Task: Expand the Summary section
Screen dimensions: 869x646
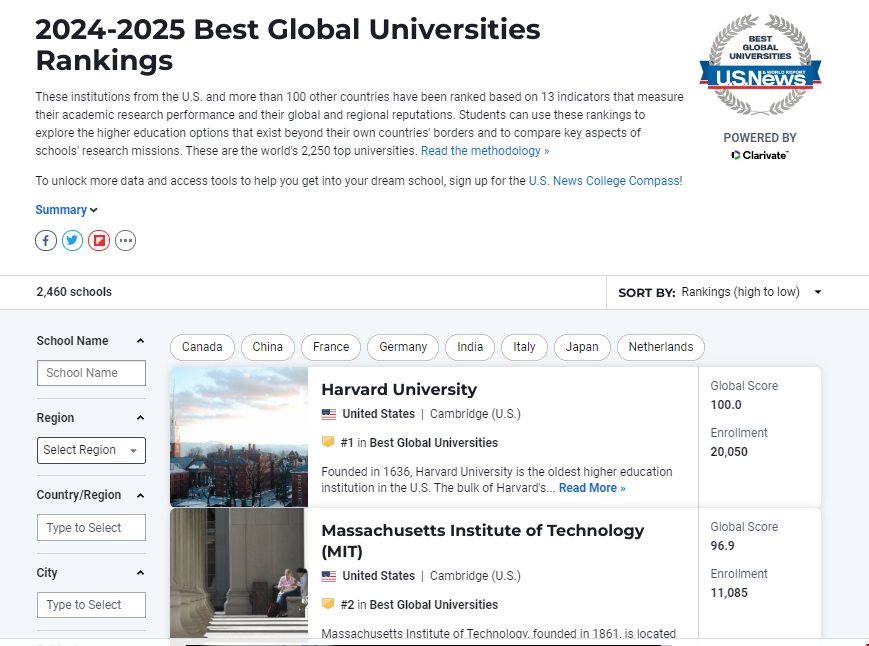Action: (67, 210)
